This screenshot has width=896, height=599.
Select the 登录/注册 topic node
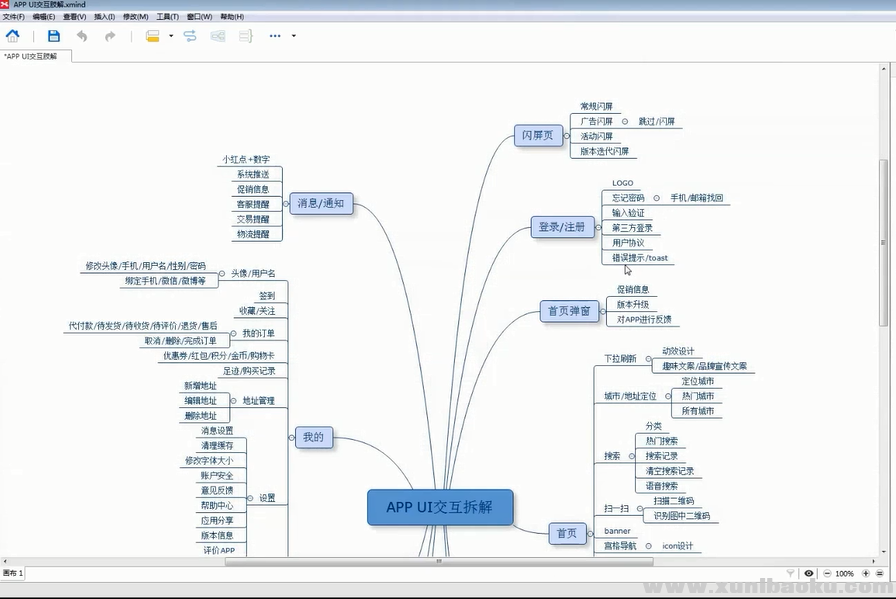pos(562,227)
